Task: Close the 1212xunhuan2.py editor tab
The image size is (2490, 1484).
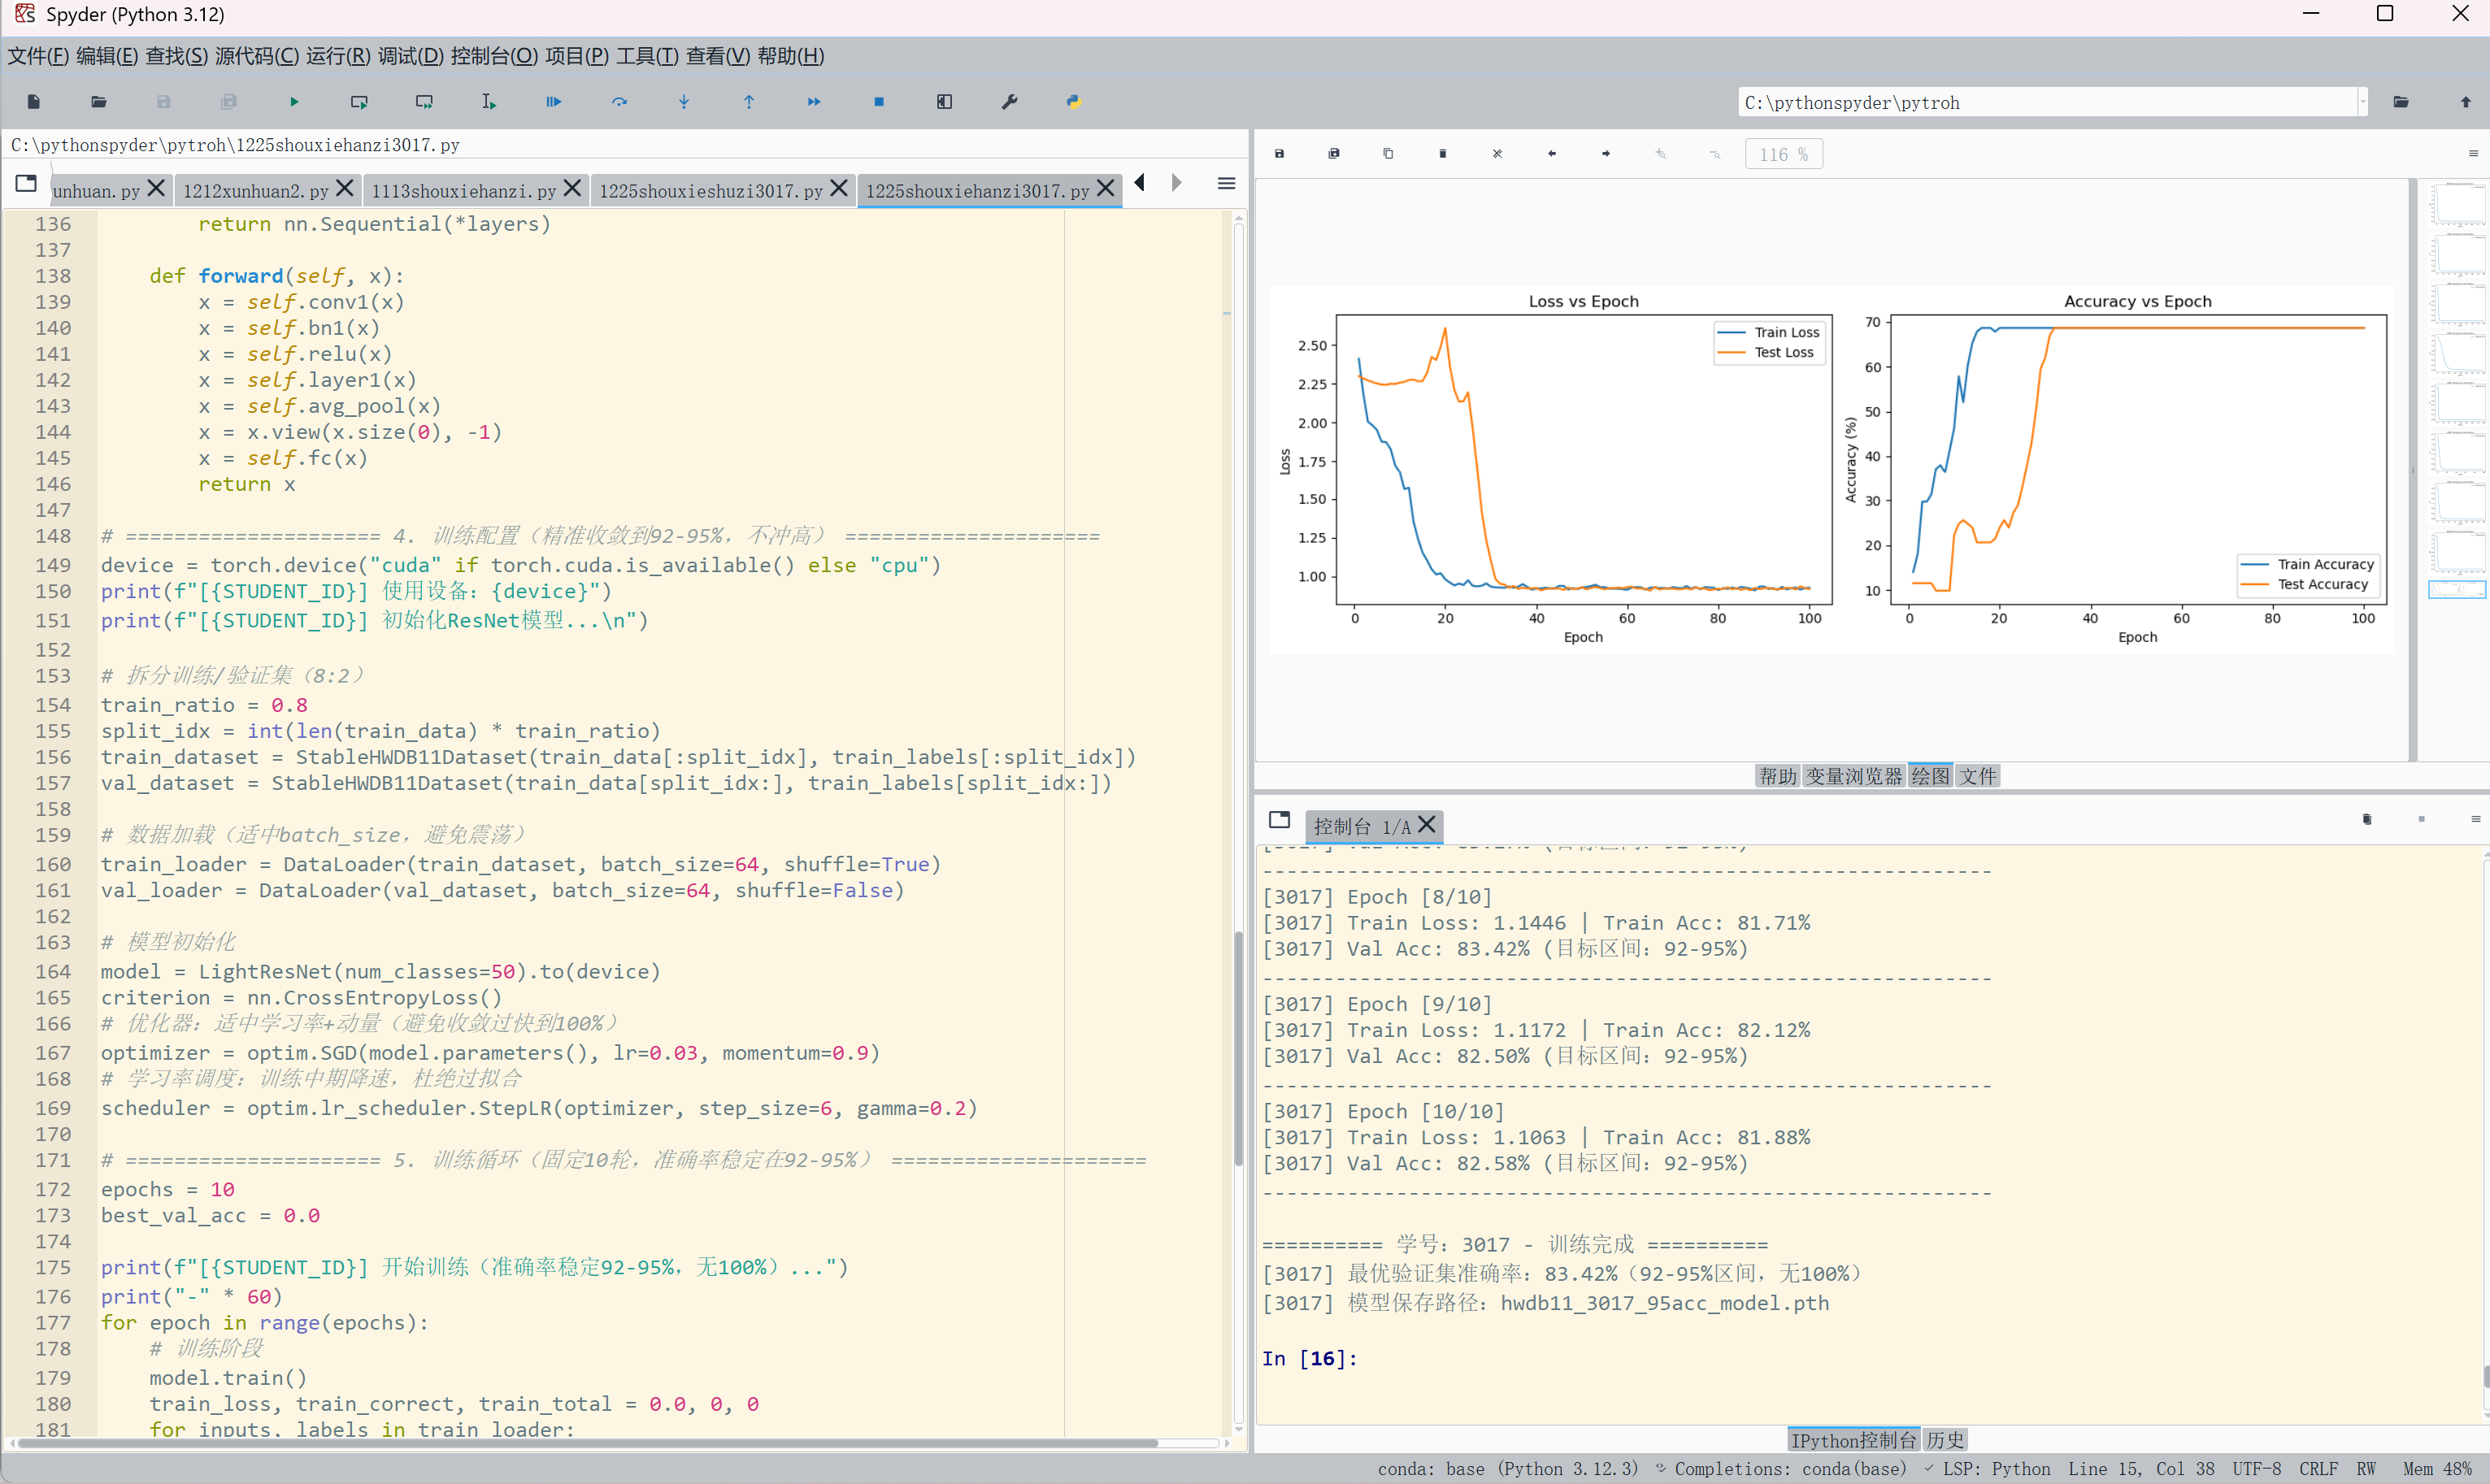Action: [x=345, y=188]
